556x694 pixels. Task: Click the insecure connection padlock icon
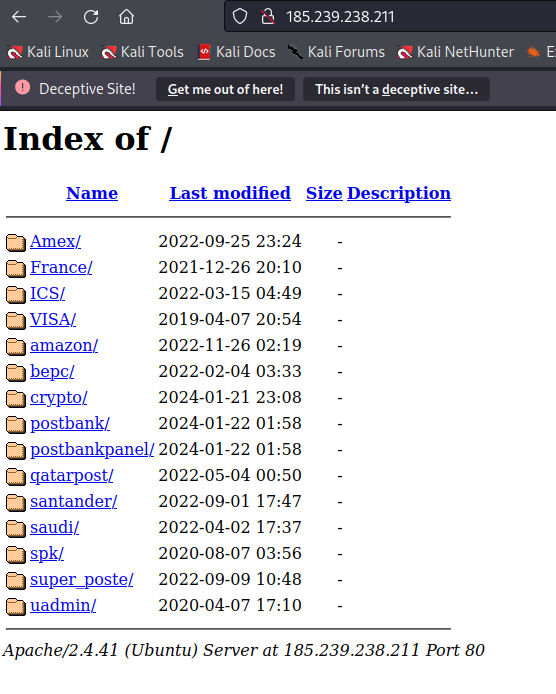point(268,17)
